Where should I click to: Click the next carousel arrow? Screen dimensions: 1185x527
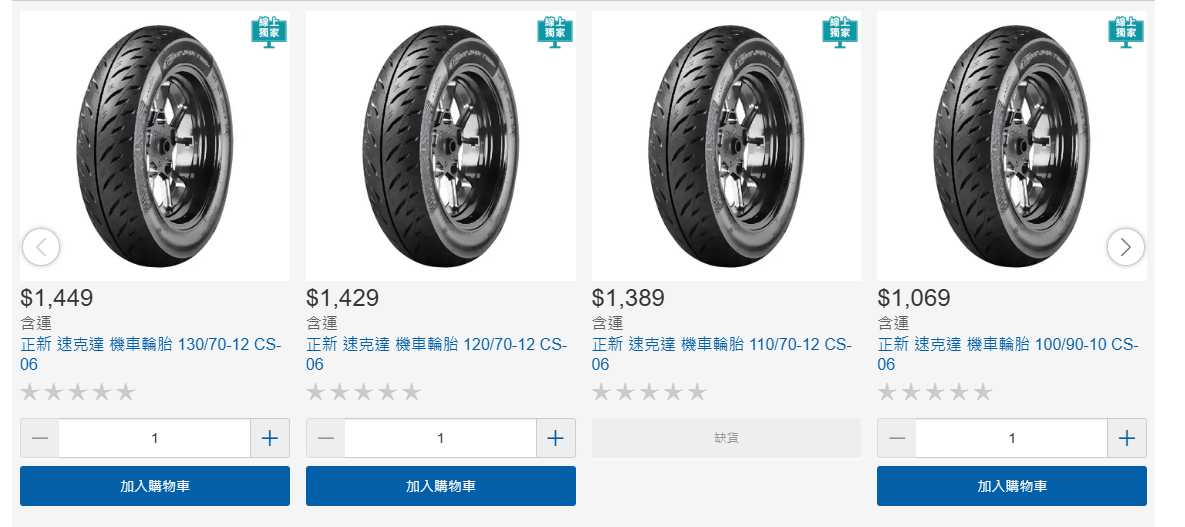click(x=1126, y=246)
